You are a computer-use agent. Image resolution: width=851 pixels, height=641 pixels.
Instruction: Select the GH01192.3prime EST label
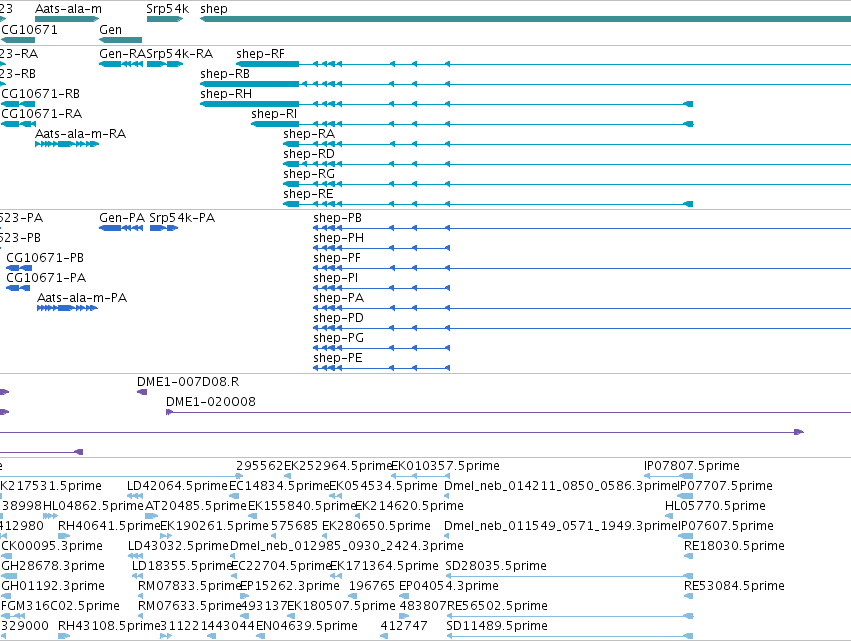pos(53,586)
